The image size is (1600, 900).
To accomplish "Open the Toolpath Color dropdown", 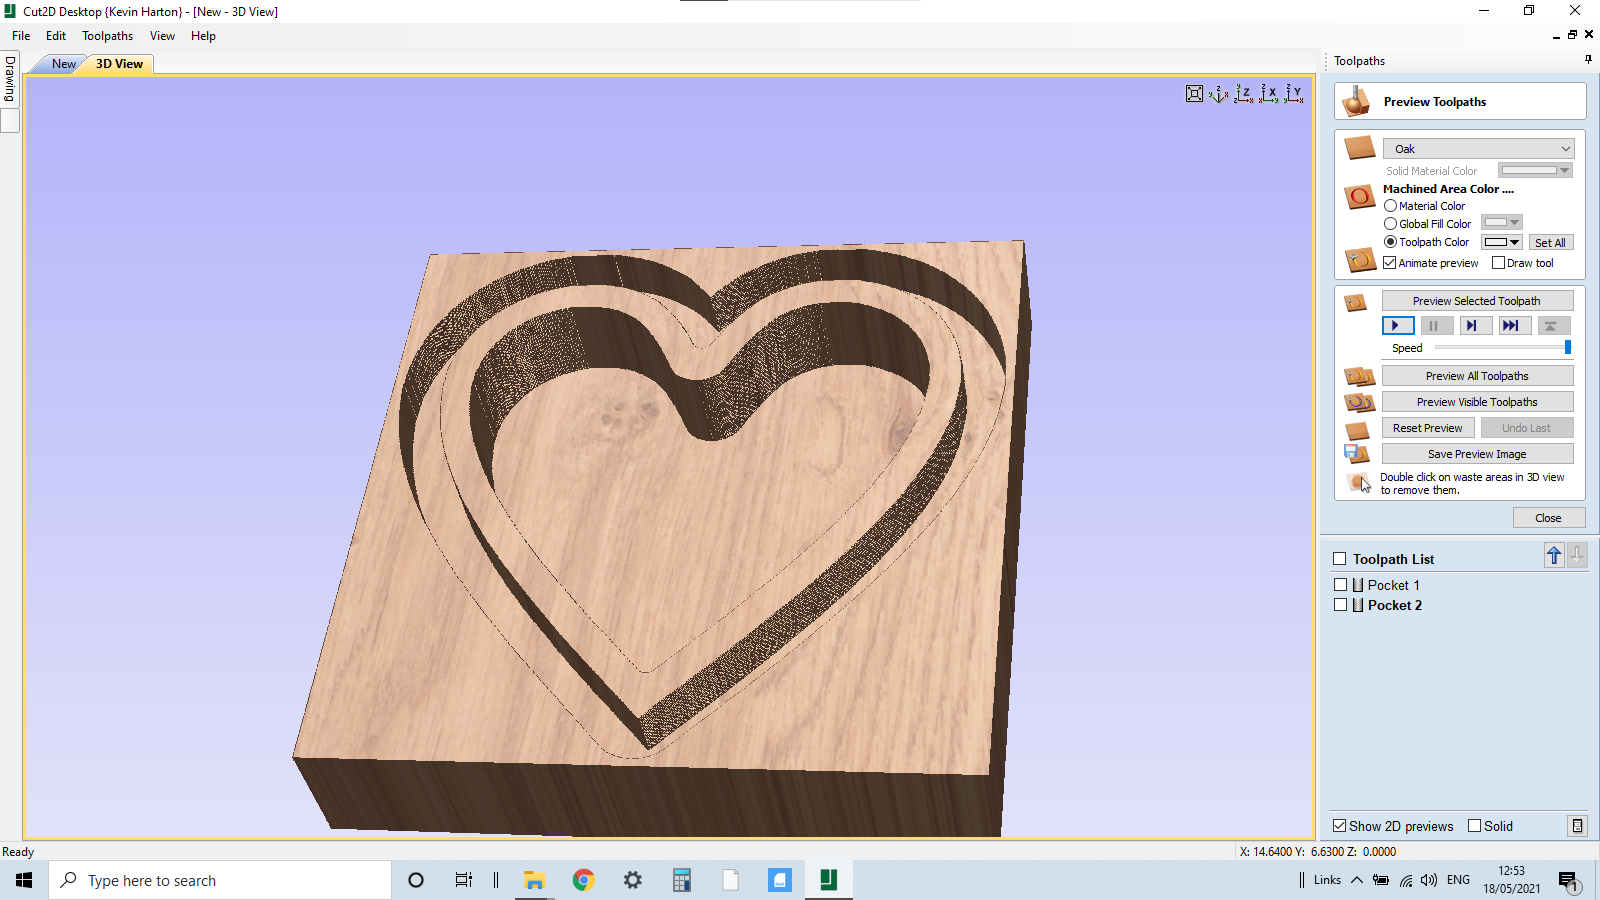I will pos(1502,242).
